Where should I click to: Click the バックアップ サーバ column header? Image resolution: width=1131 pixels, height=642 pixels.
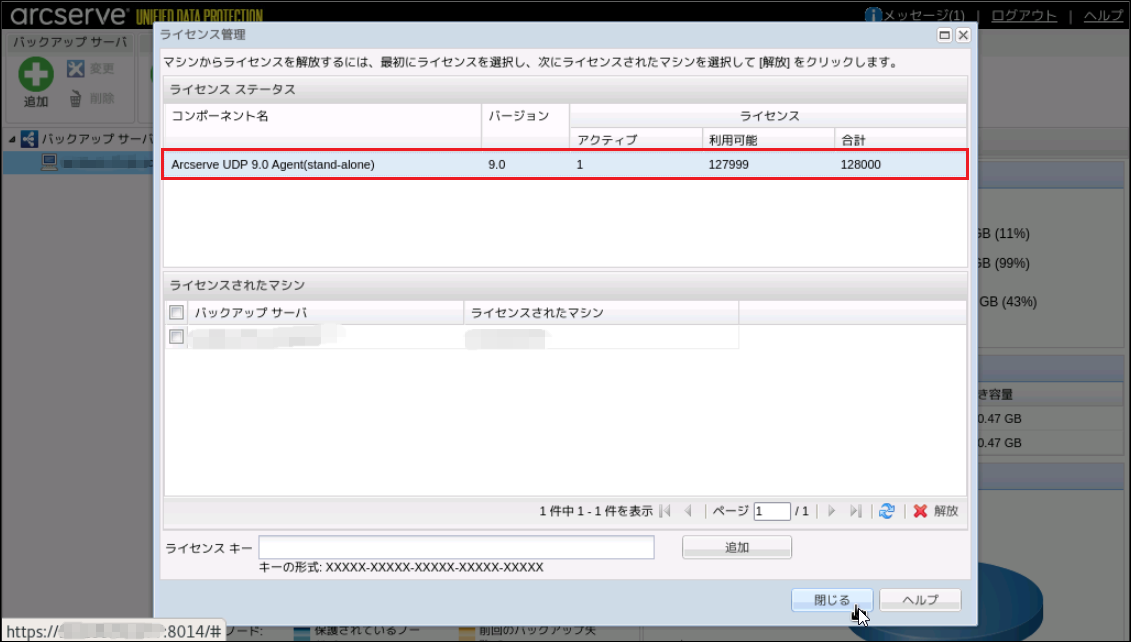(x=325, y=312)
